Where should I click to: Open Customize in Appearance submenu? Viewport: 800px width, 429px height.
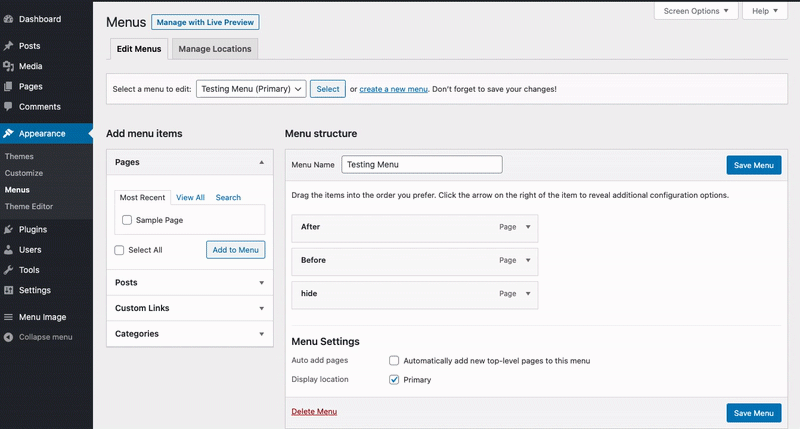pyautogui.click(x=24, y=173)
